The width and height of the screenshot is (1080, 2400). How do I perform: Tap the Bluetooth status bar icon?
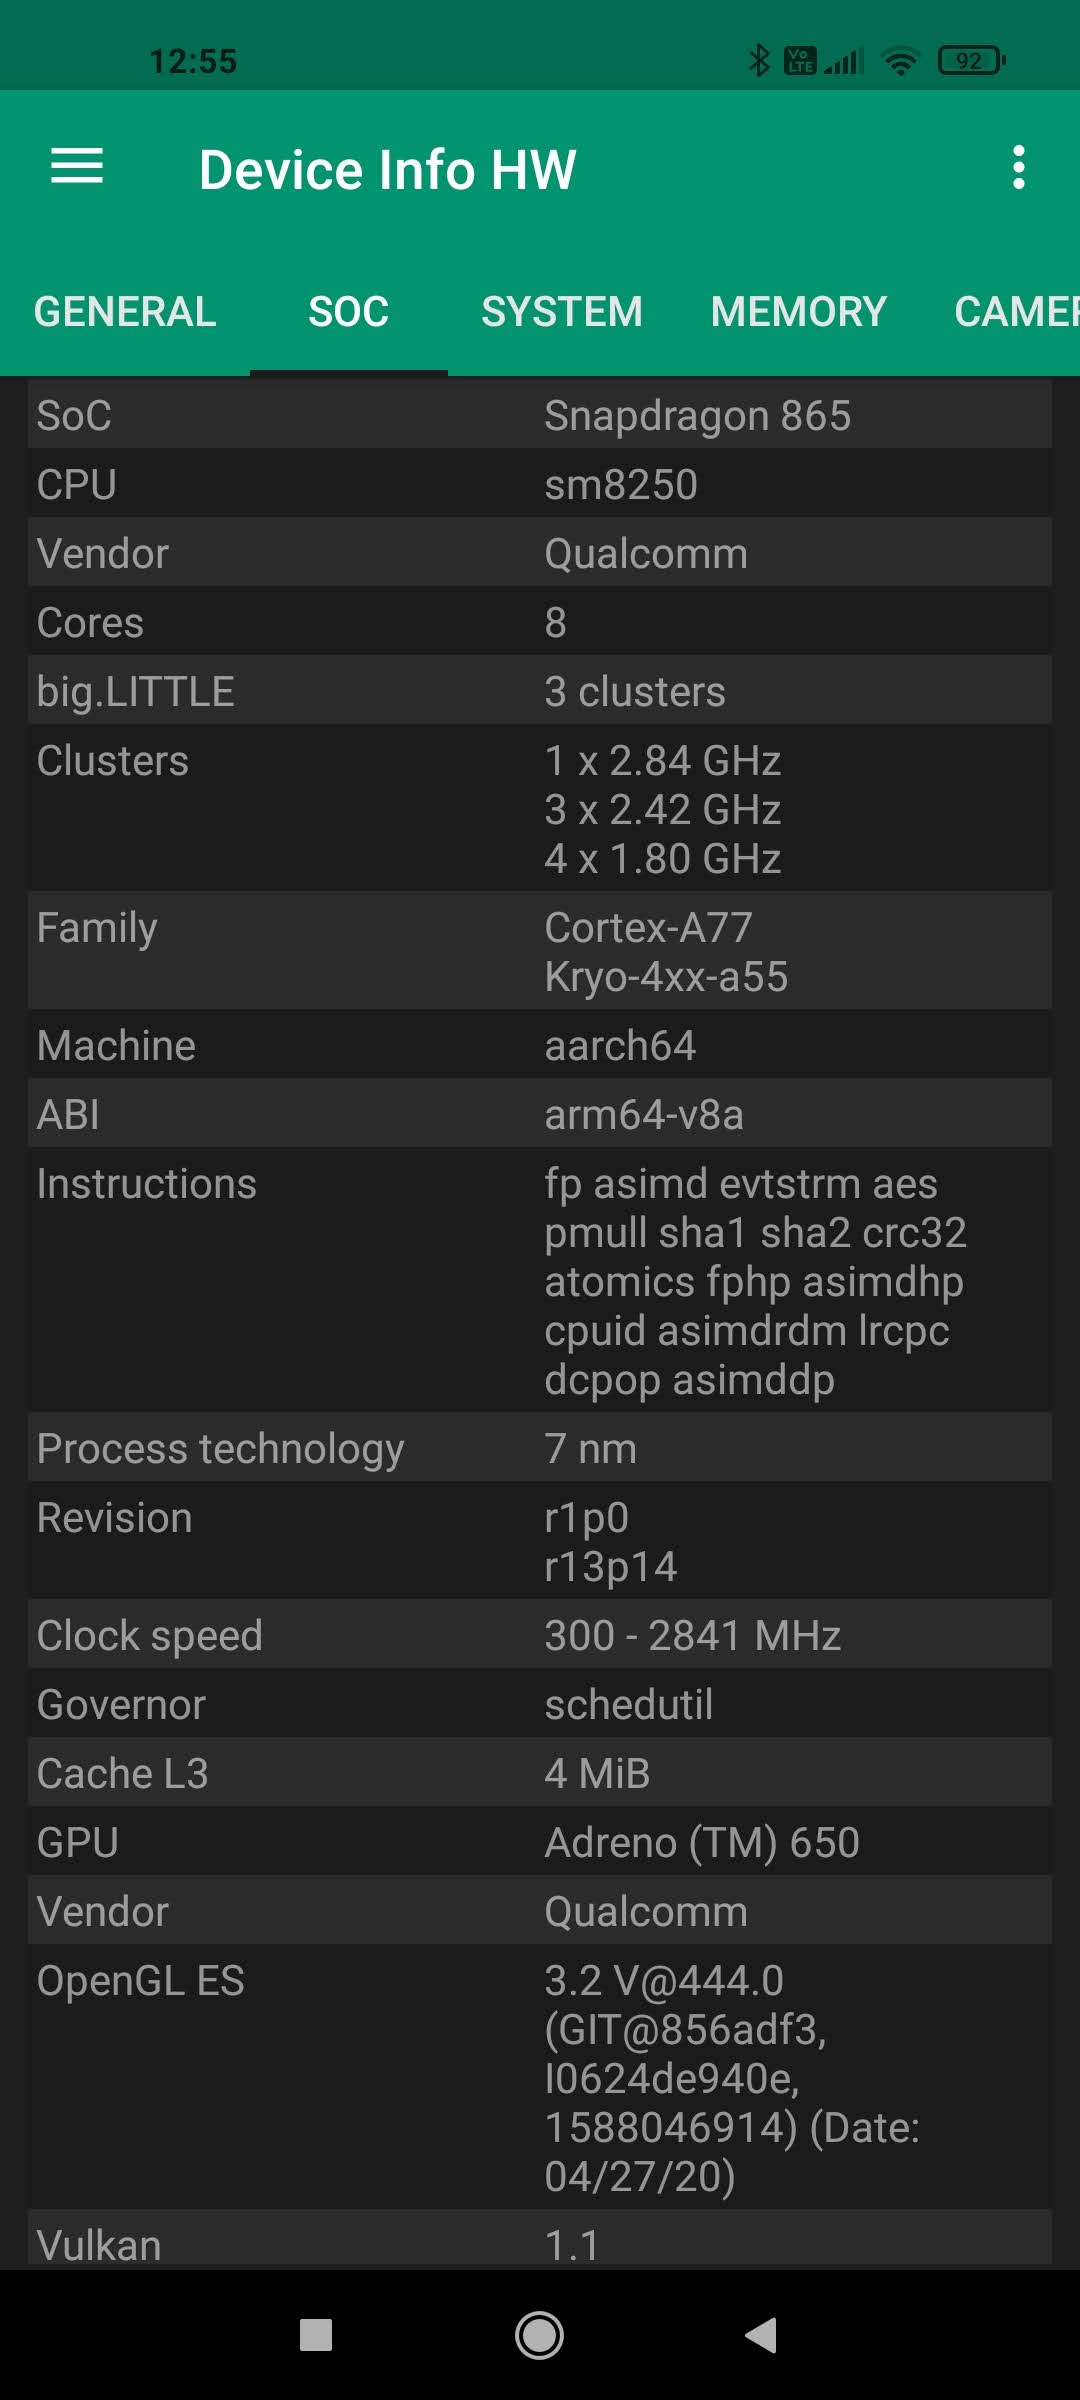click(x=759, y=61)
